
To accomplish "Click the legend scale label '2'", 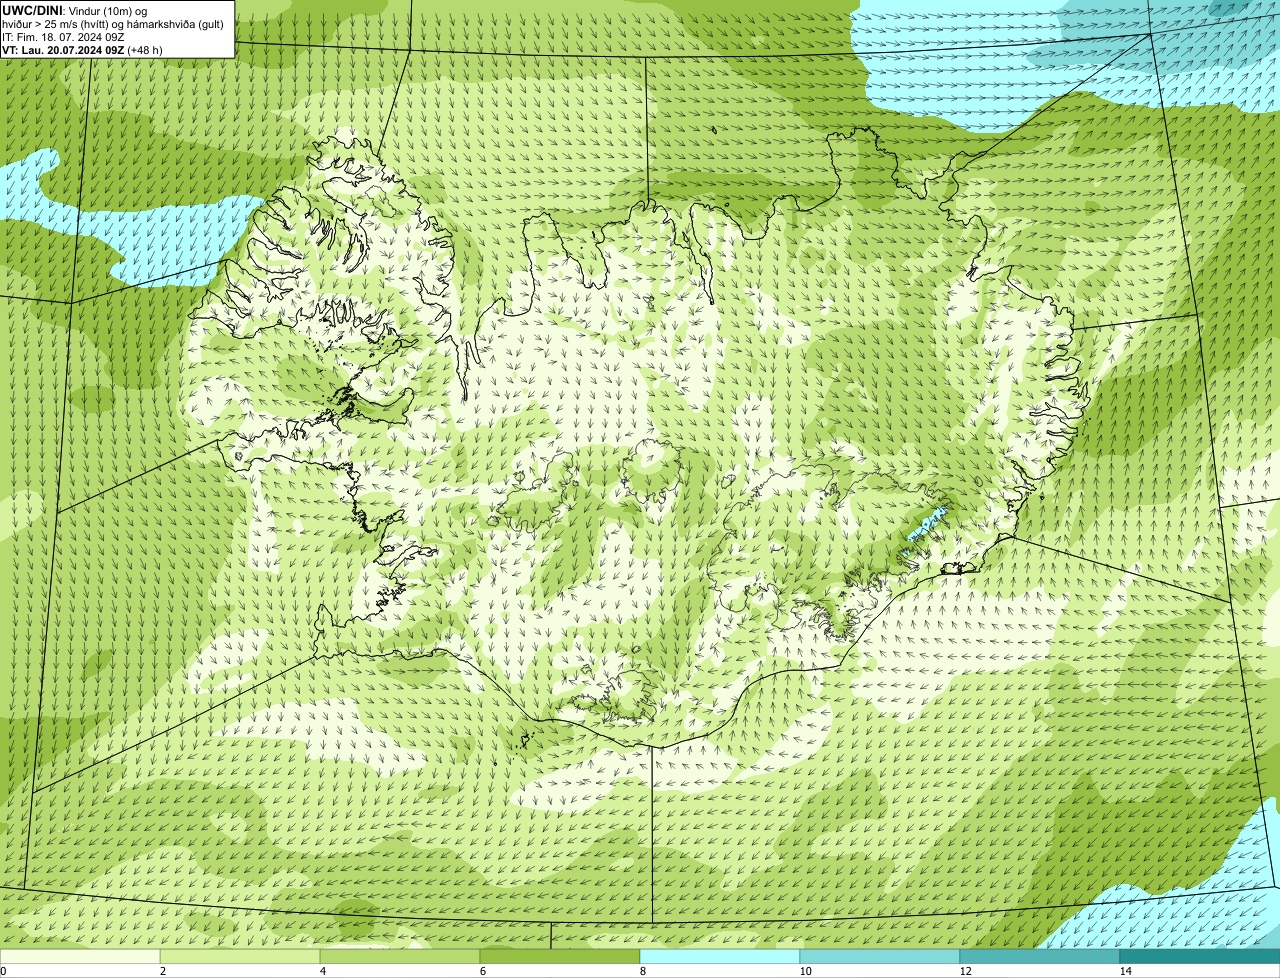I will 162,971.
